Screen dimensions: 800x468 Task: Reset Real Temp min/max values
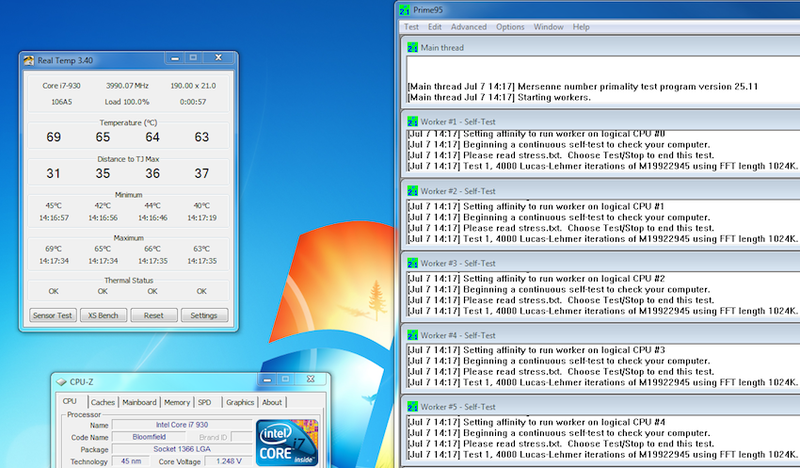tap(154, 315)
